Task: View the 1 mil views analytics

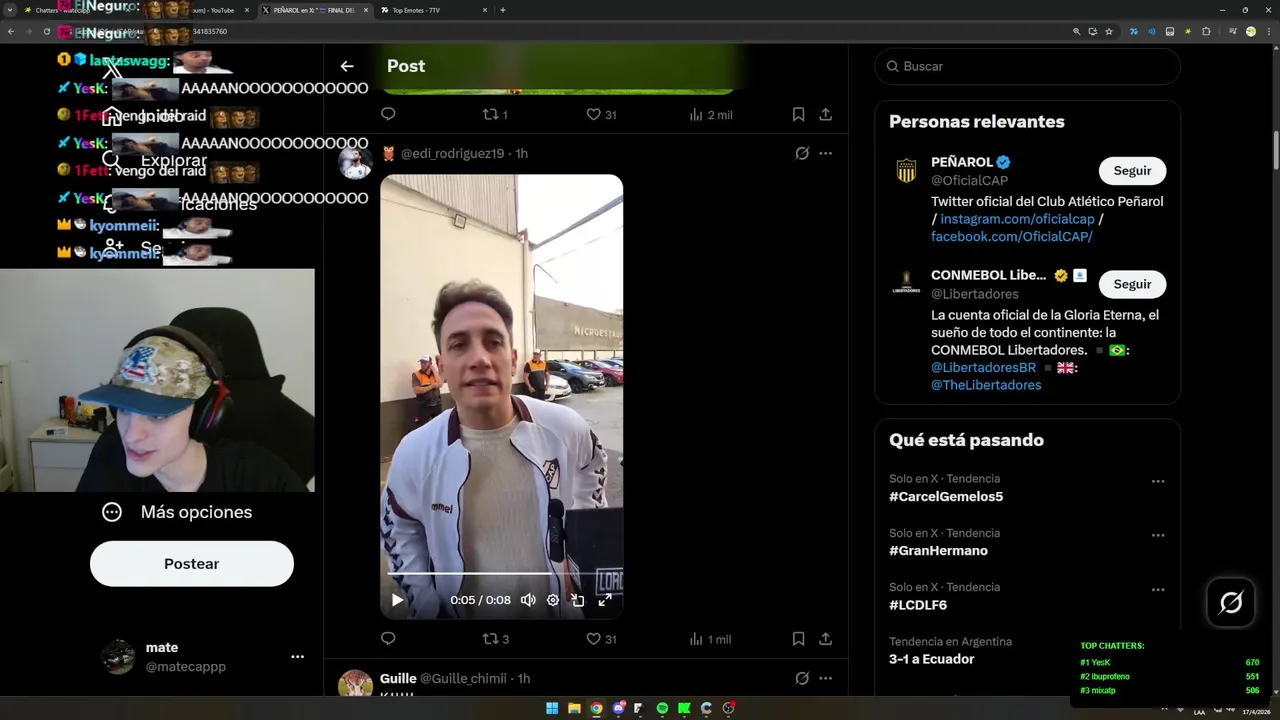Action: (x=710, y=639)
